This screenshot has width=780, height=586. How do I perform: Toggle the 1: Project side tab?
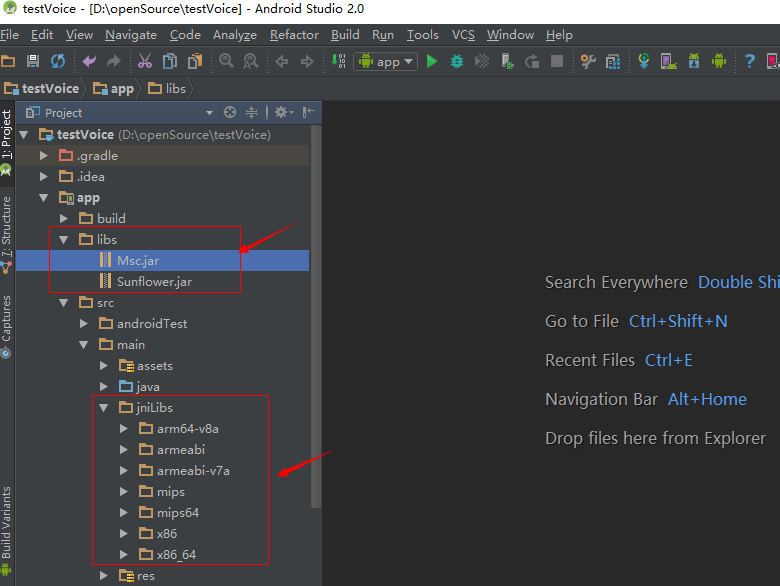(6, 141)
